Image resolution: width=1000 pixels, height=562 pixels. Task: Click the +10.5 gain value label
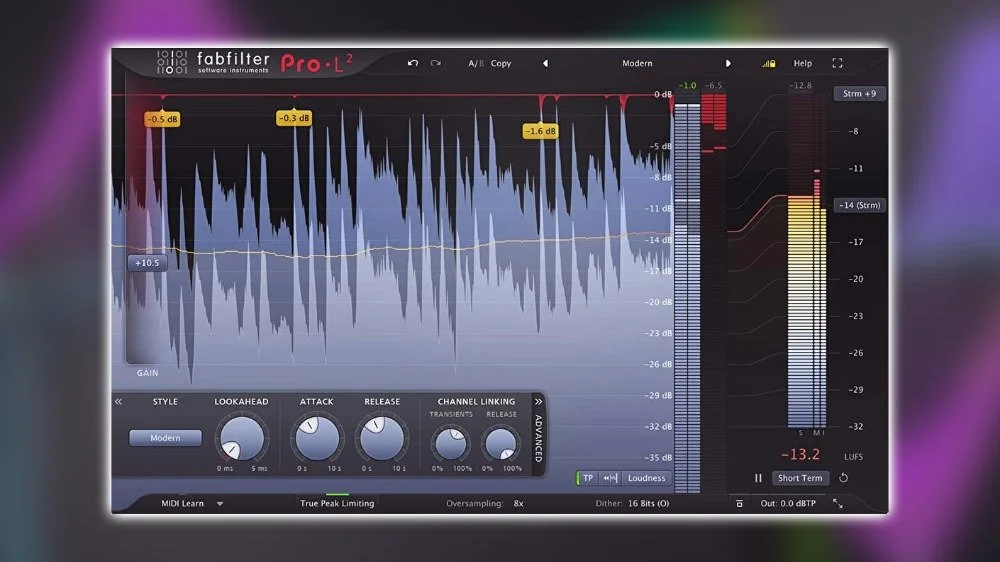(147, 263)
